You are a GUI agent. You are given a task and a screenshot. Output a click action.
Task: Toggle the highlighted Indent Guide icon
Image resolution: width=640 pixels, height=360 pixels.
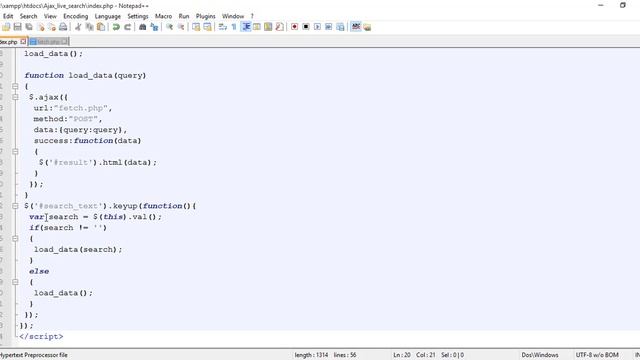point(246,27)
